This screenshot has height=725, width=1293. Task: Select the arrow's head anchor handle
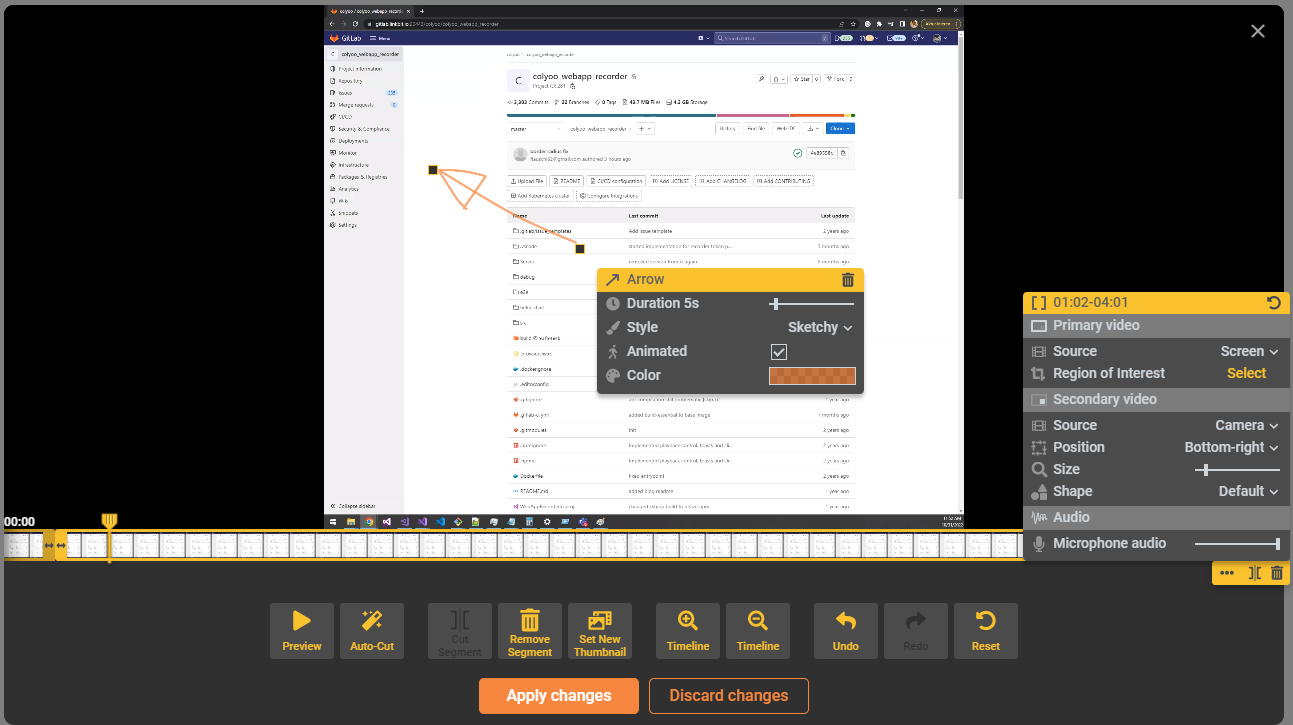click(433, 170)
